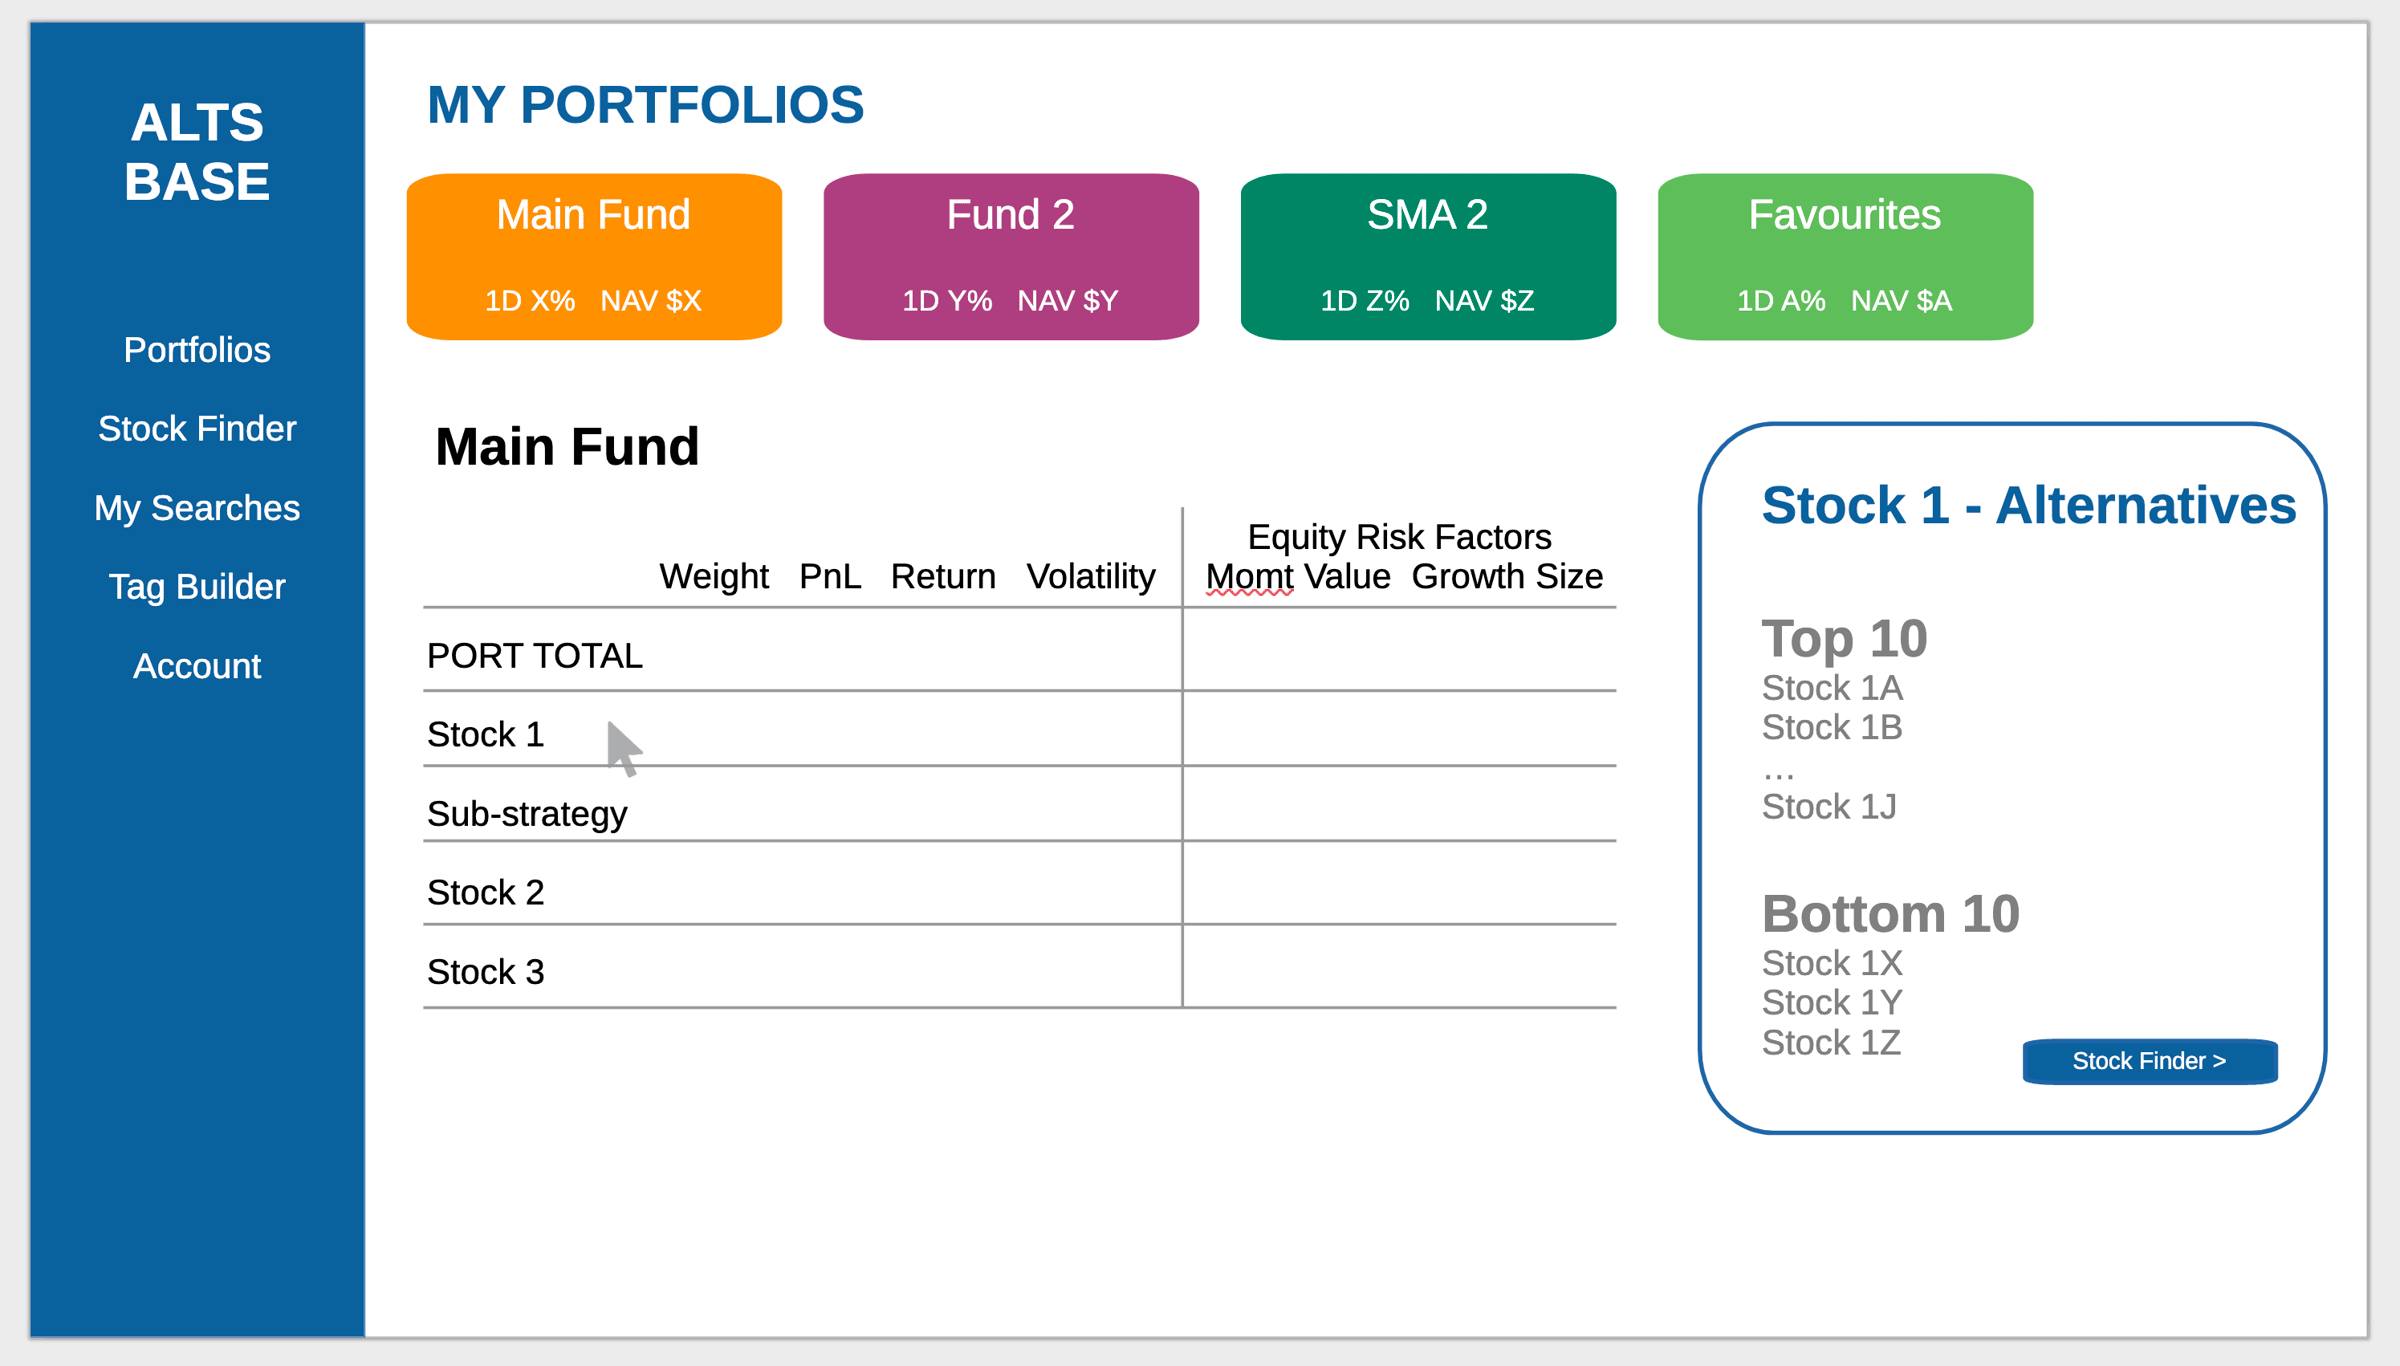This screenshot has width=2400, height=1366.
Task: Click the PORT TOTAL row
Action: (x=535, y=656)
